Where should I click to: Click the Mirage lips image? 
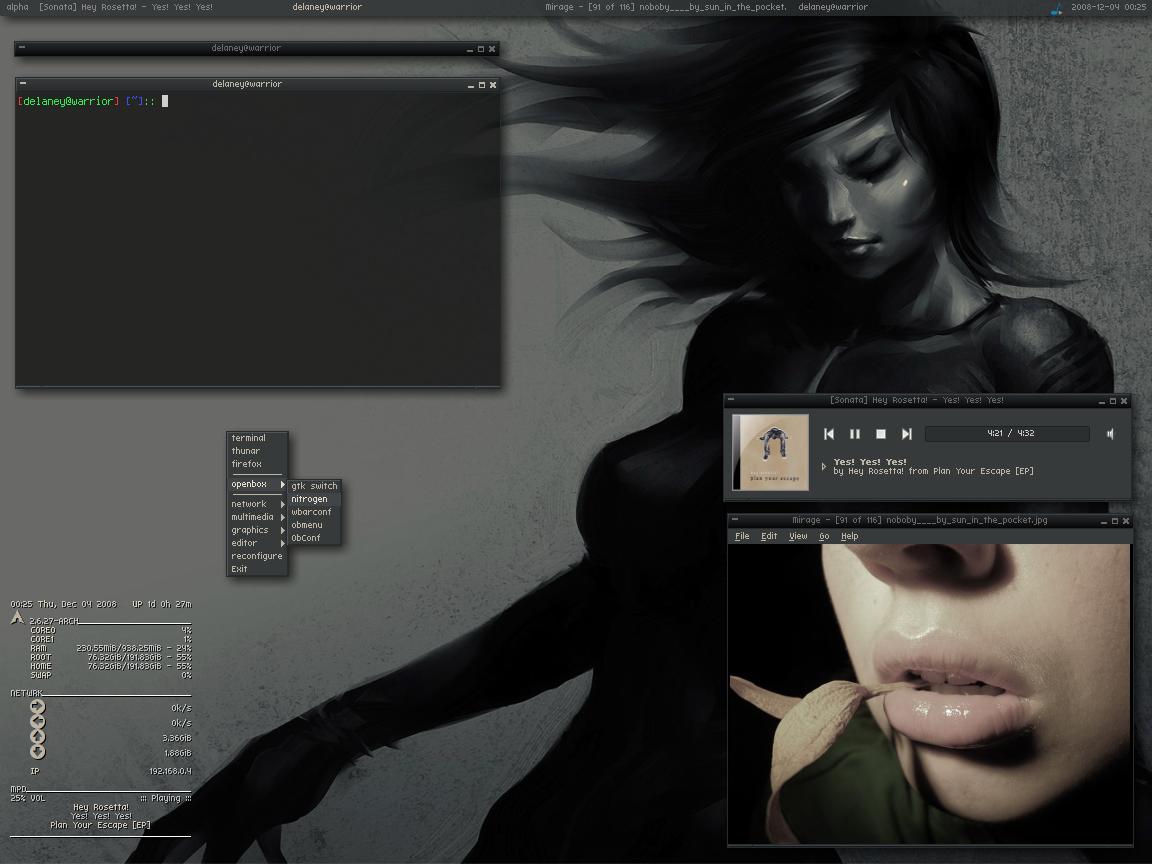coord(929,694)
